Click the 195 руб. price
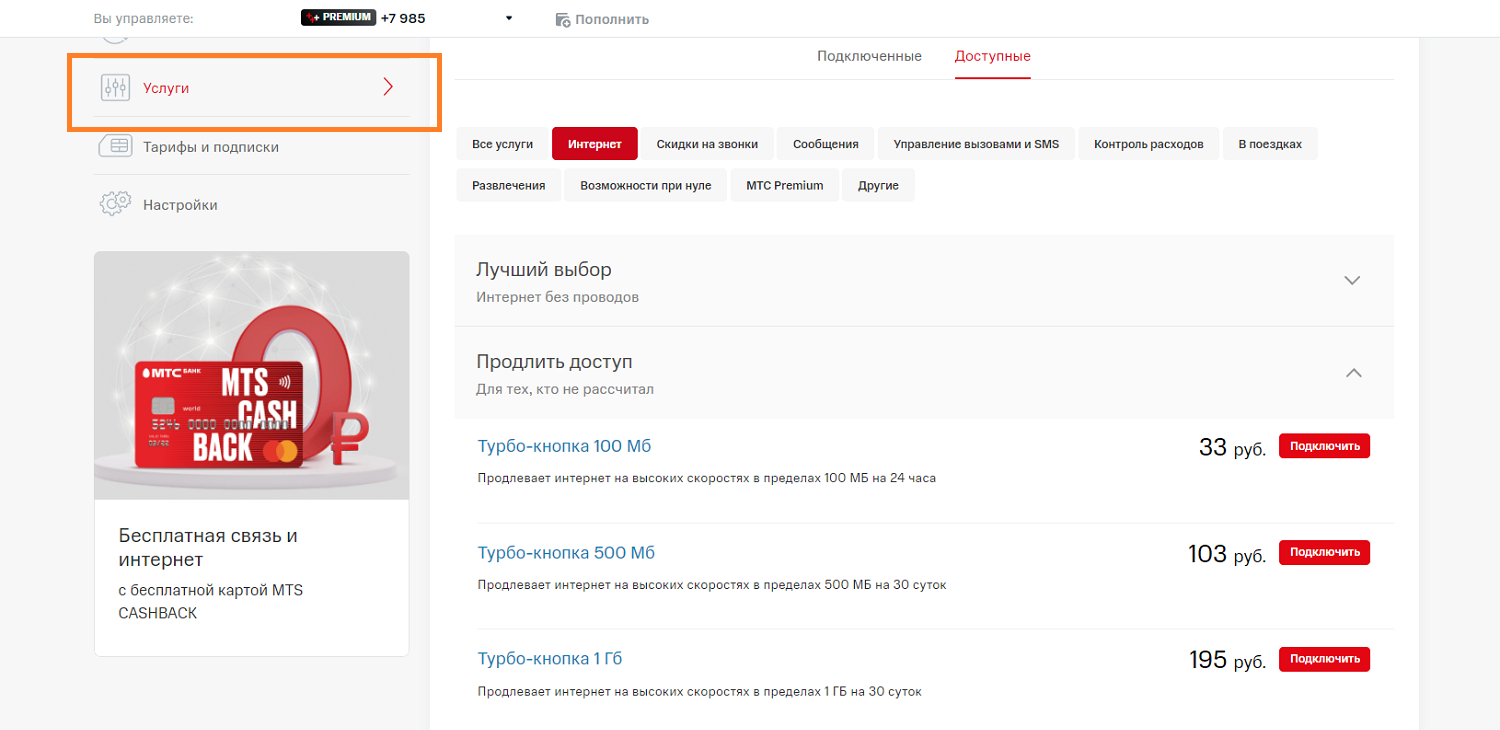Screen dimensions: 1500x730 tap(1227, 660)
